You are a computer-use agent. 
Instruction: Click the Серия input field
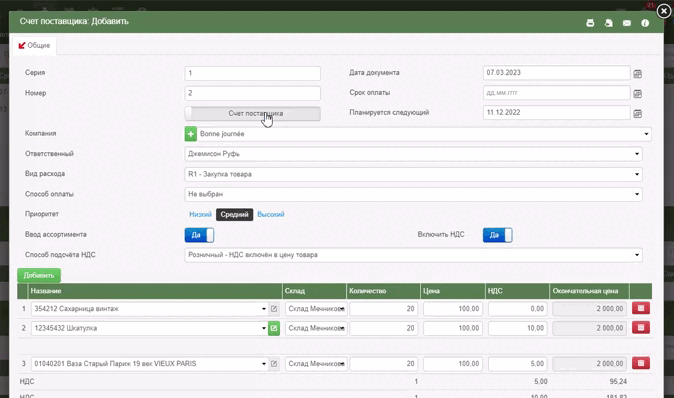[x=253, y=73]
